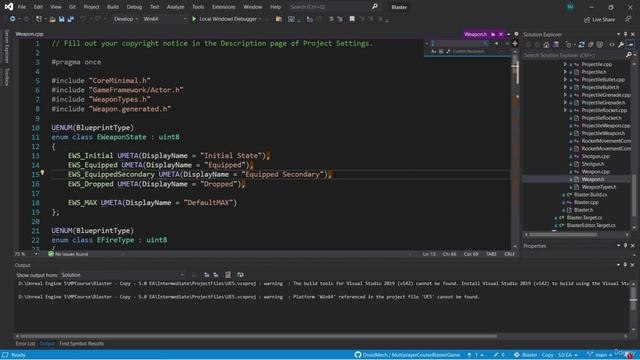640x360 pixels.
Task: Click the user account avatar icon
Action: point(570,7)
